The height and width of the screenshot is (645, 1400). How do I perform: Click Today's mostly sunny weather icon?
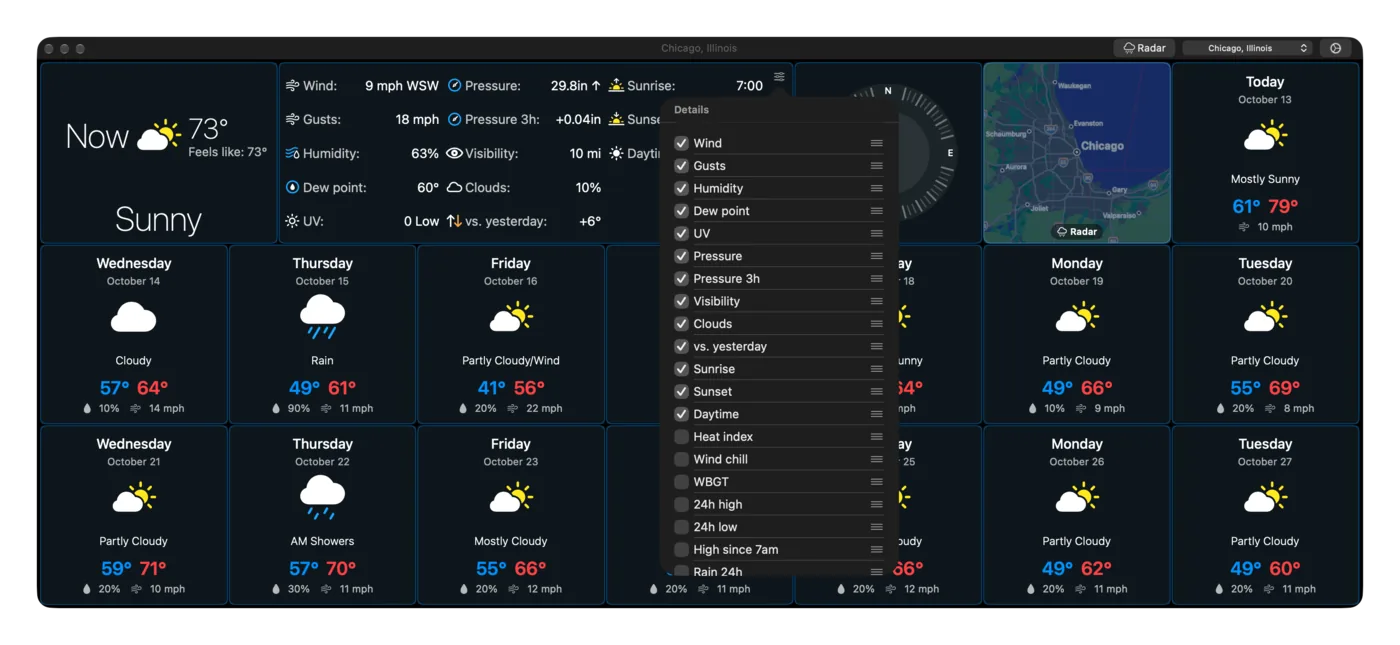point(1265,135)
